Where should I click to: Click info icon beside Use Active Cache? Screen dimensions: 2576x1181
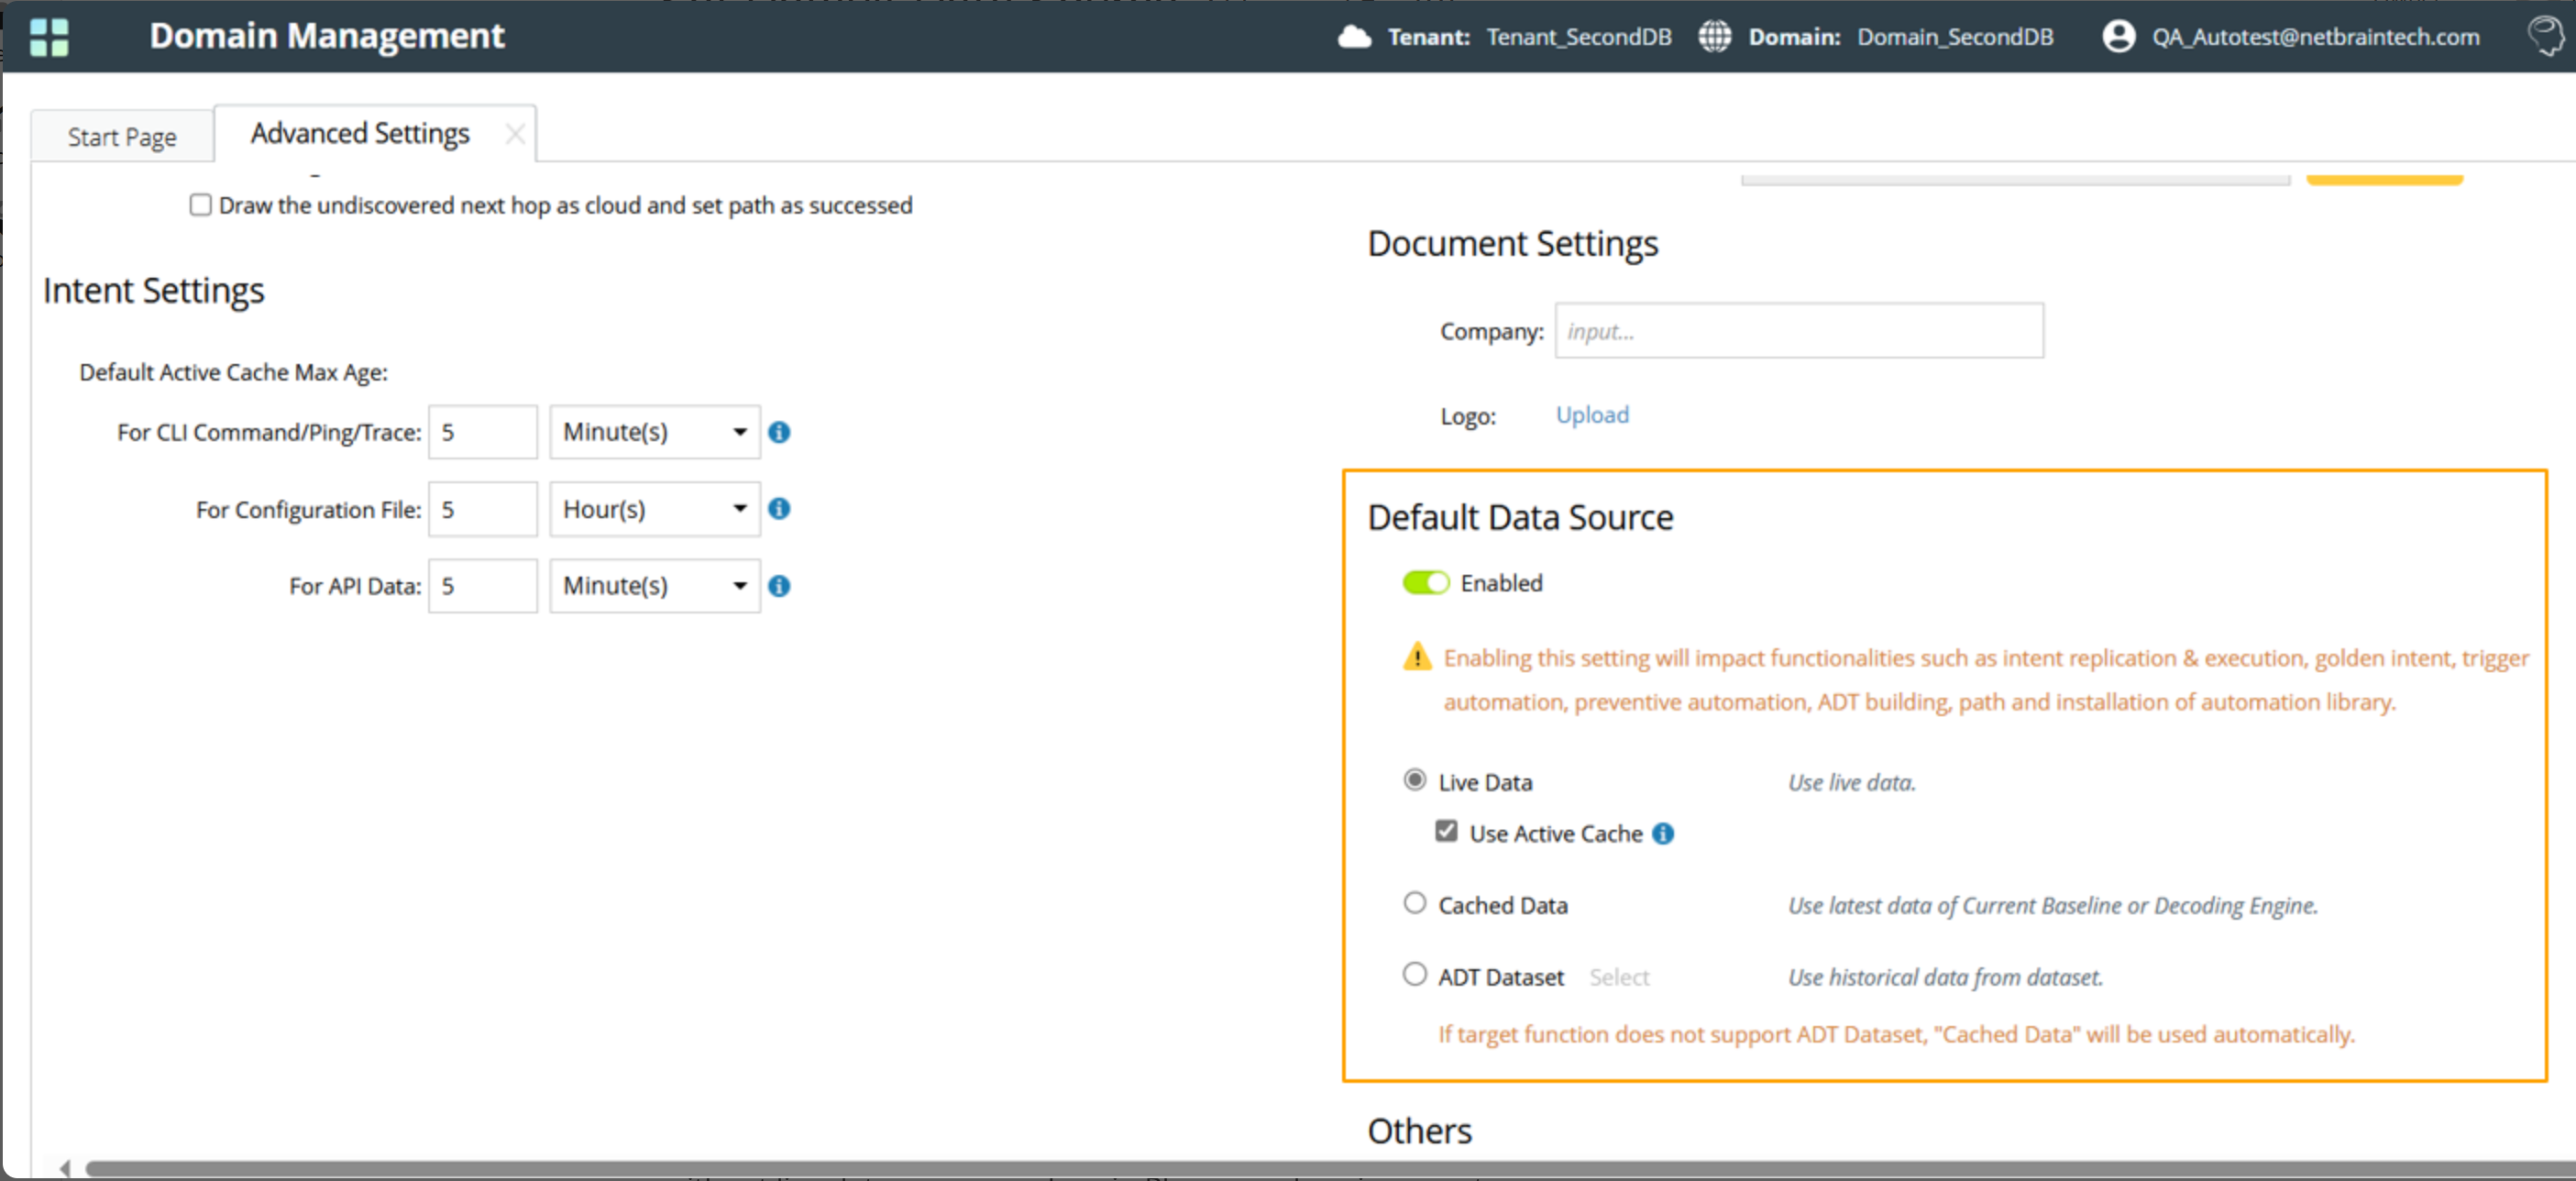coord(1663,834)
